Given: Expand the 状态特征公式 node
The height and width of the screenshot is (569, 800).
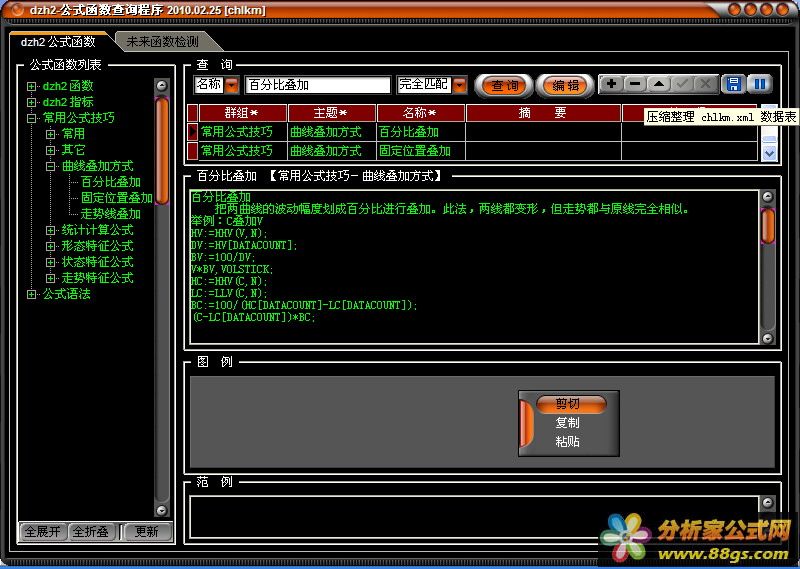Looking at the screenshot, I should click(51, 262).
